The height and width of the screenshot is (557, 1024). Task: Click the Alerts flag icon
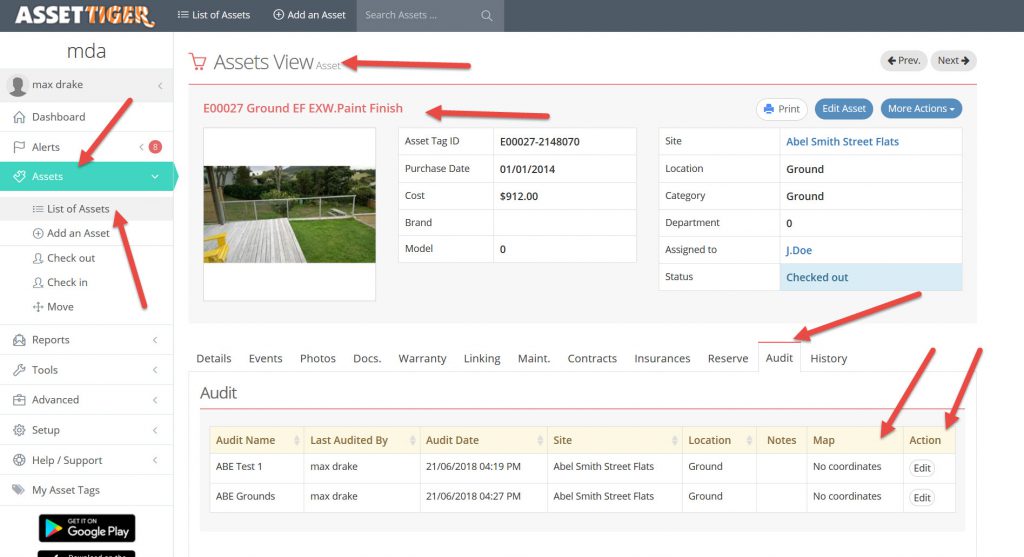pyautogui.click(x=19, y=147)
